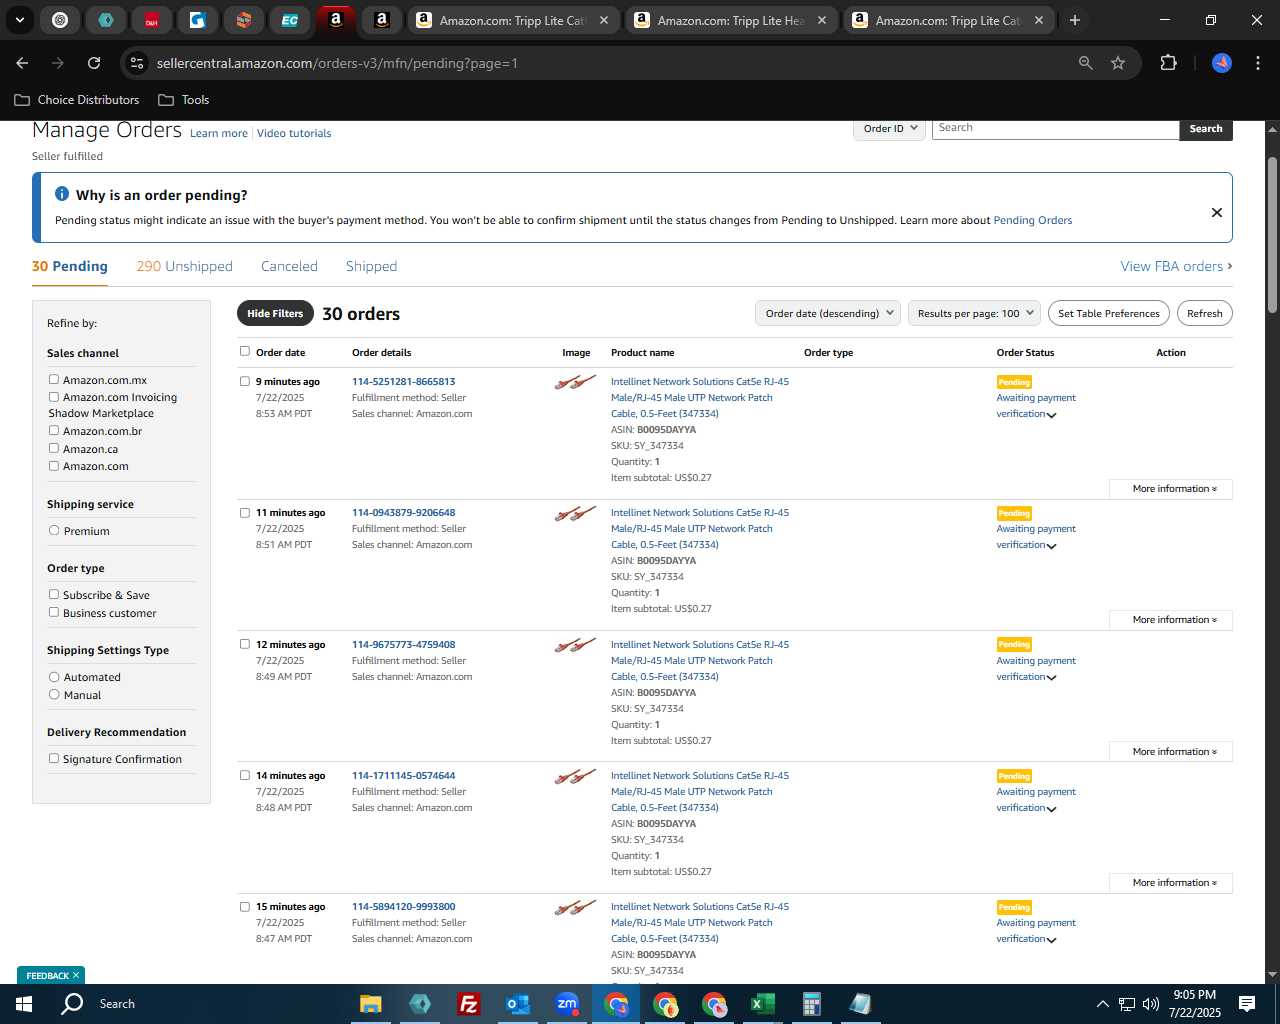Tick the checkbox for order 114-5251281-8665813
Image resolution: width=1280 pixels, height=1024 pixels.
click(245, 381)
